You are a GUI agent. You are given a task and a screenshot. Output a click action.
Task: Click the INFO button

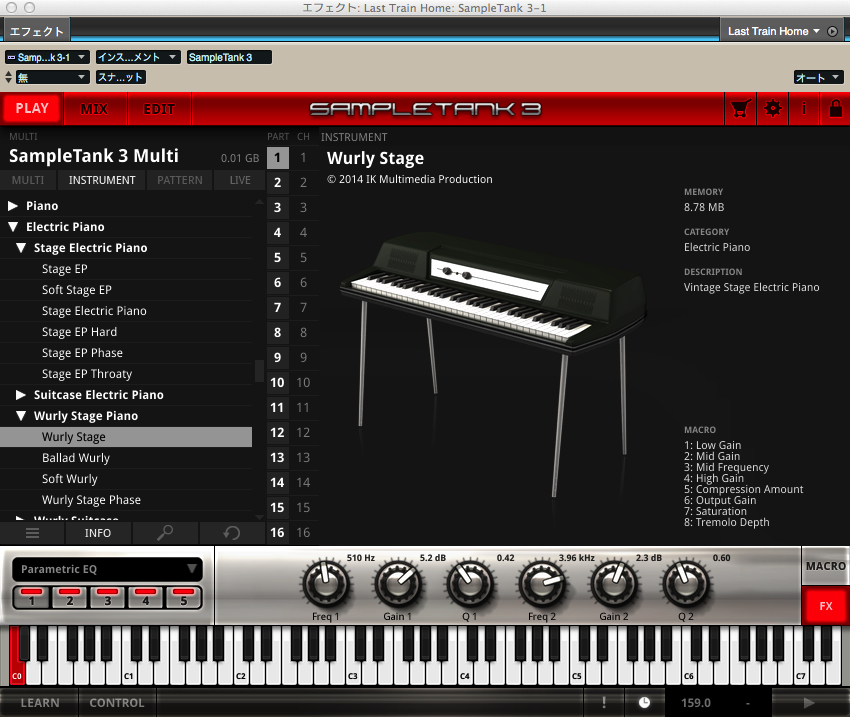click(98, 533)
